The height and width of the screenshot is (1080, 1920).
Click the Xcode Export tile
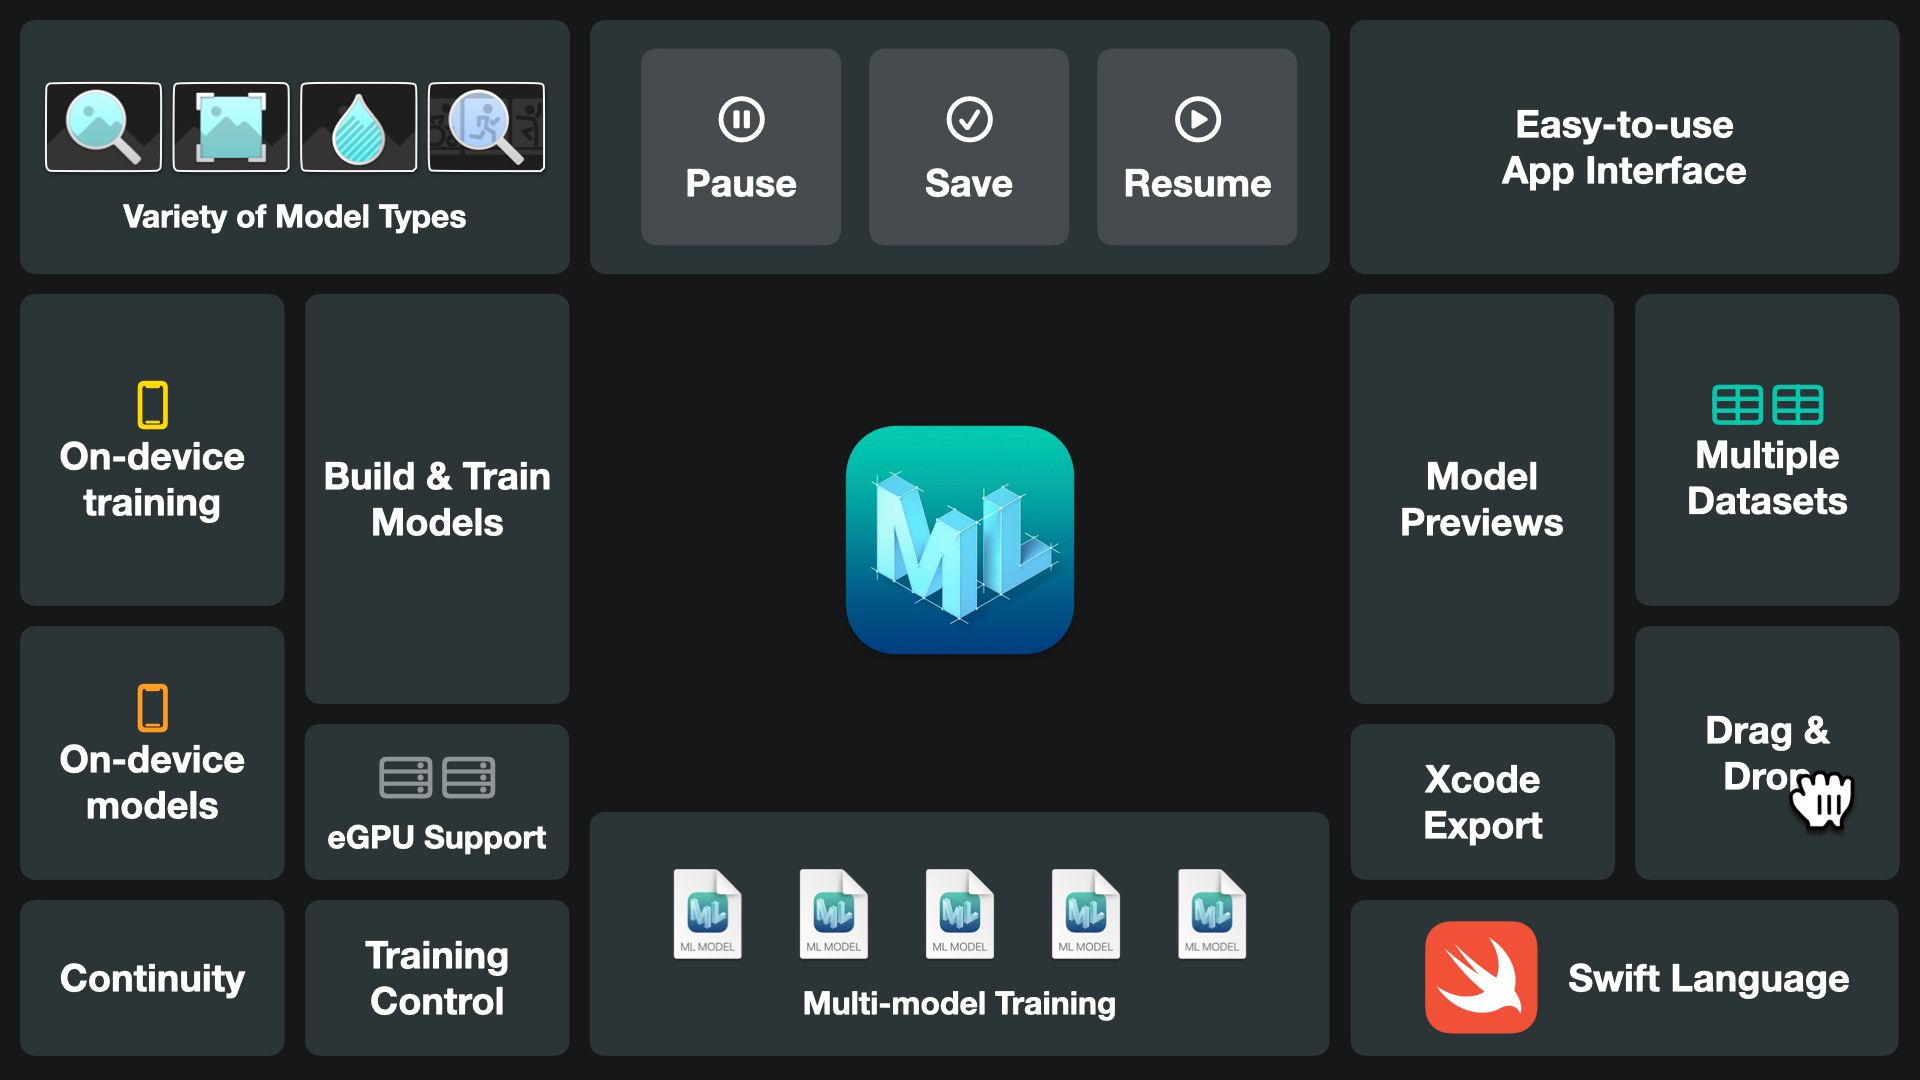pyautogui.click(x=1481, y=802)
